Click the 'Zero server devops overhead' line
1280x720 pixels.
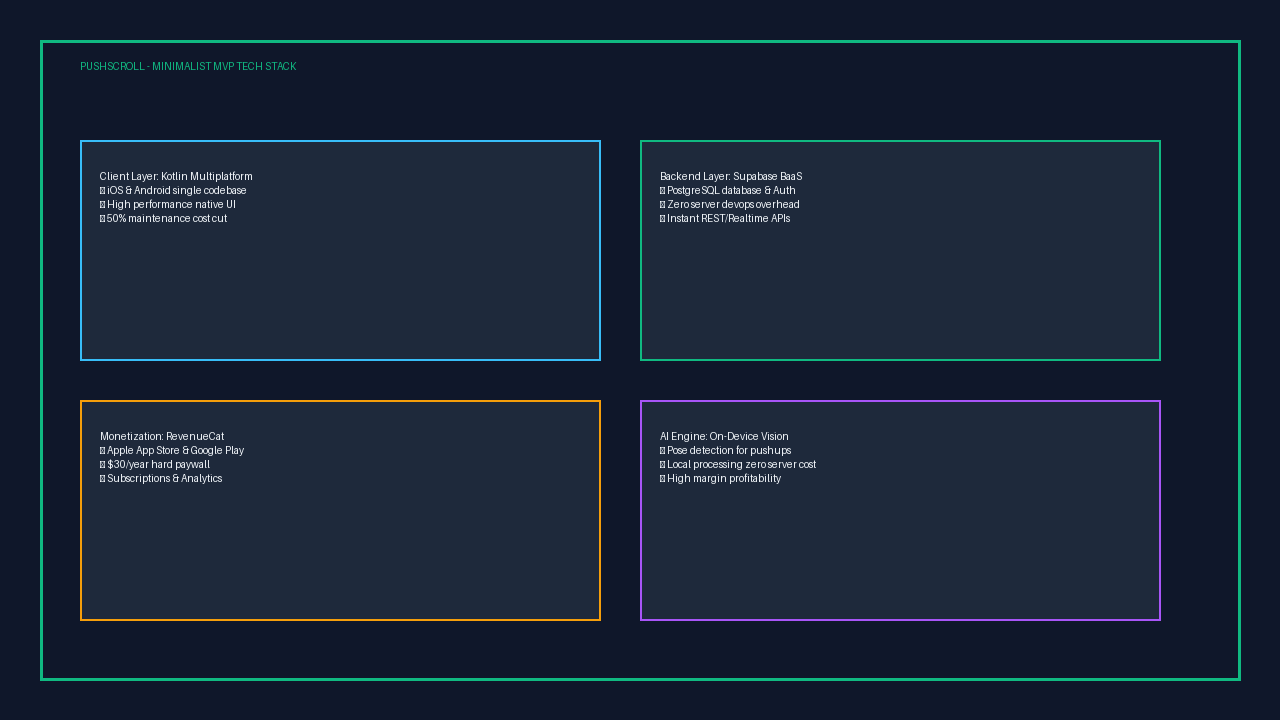pyautogui.click(x=730, y=205)
